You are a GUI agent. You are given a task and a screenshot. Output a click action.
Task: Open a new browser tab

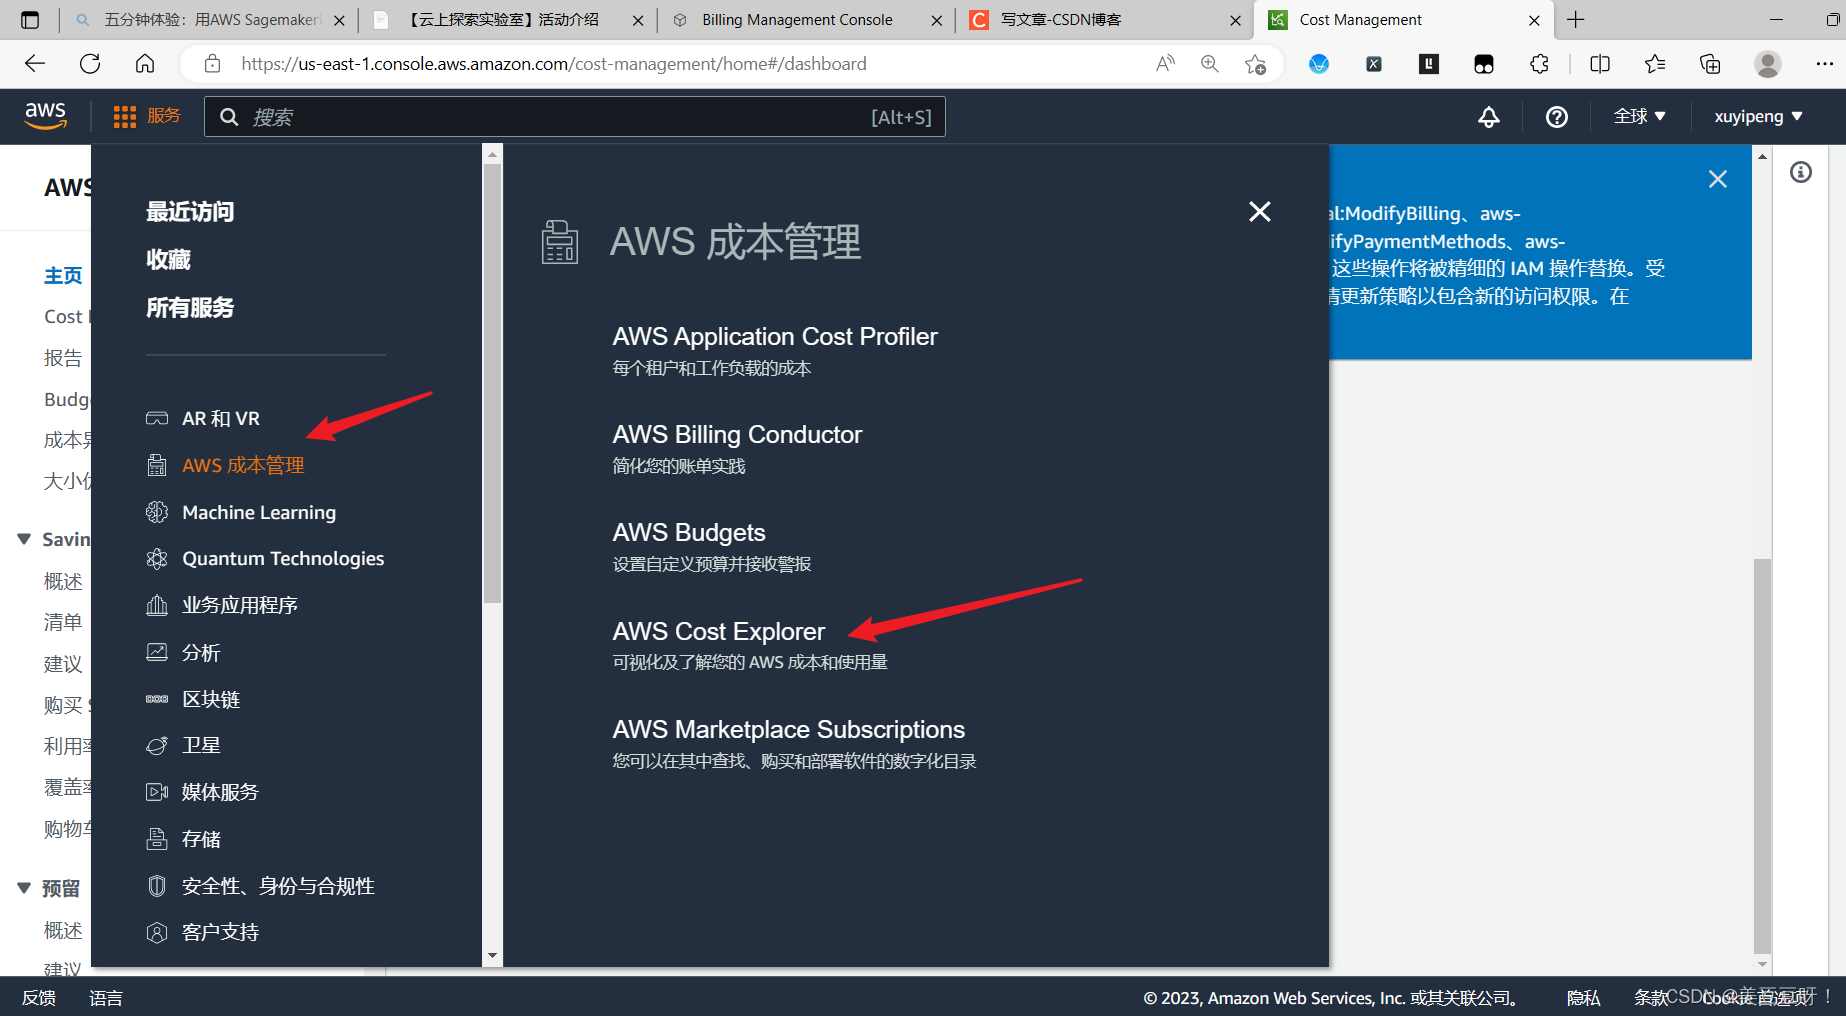pyautogui.click(x=1576, y=20)
